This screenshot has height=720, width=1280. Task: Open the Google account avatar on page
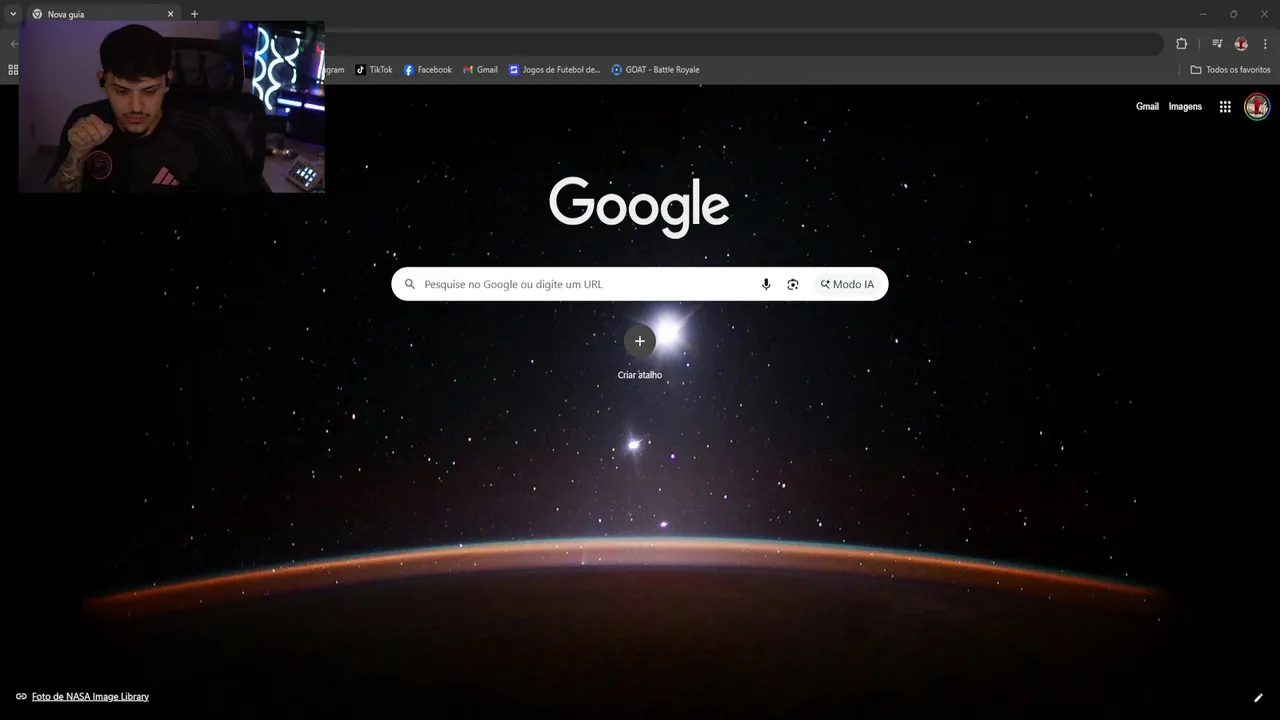[x=1257, y=106]
